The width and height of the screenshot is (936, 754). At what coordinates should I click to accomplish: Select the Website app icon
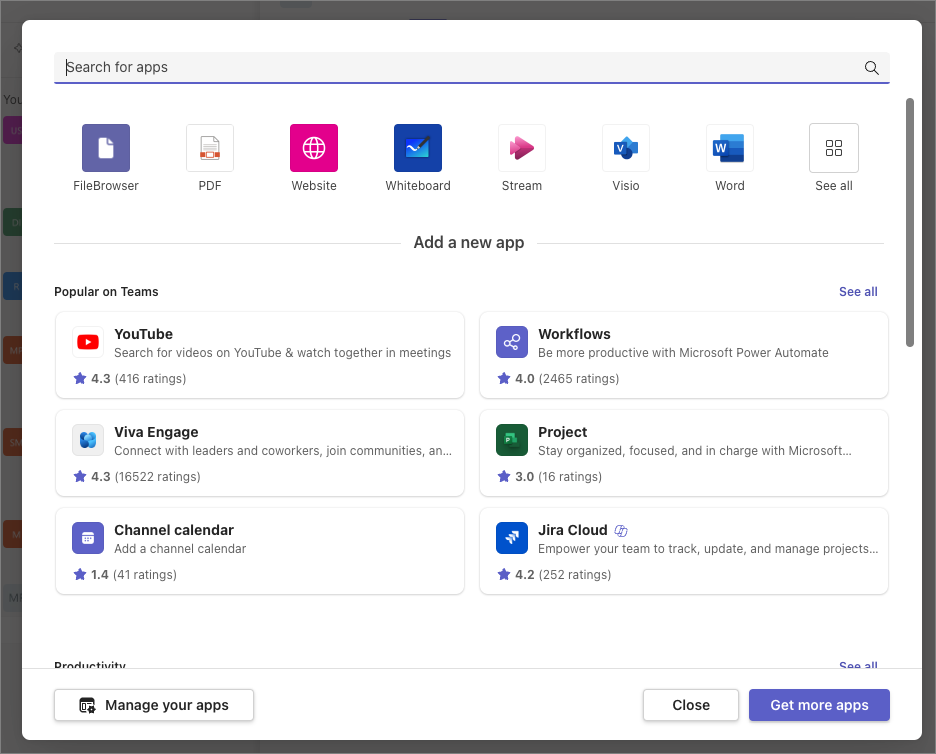(313, 147)
